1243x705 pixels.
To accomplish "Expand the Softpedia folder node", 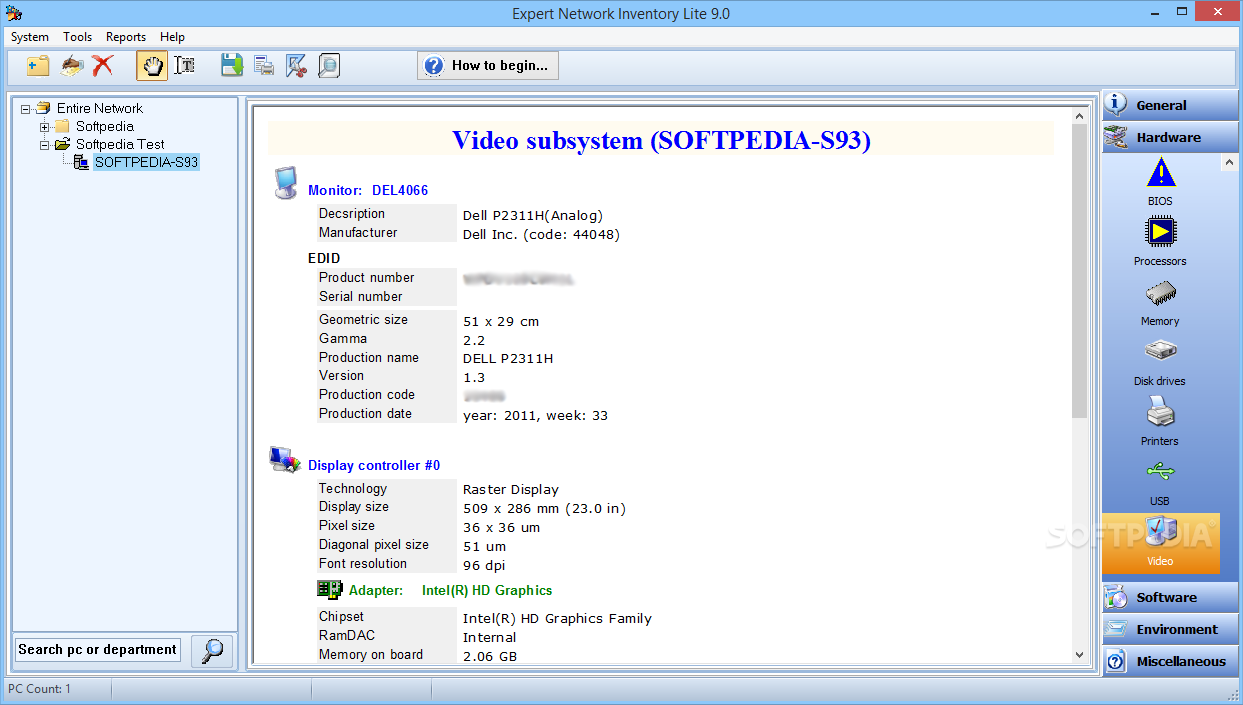I will (x=44, y=127).
